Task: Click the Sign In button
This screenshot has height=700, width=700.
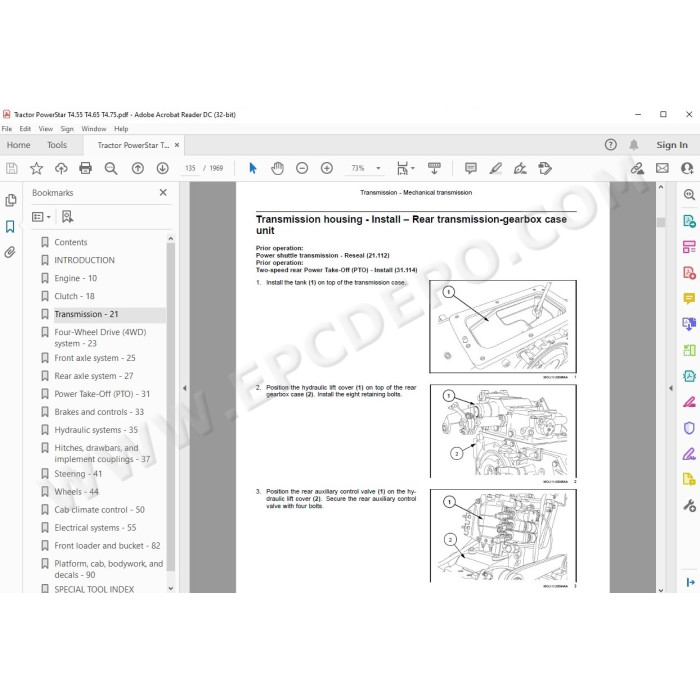Action: click(x=672, y=145)
